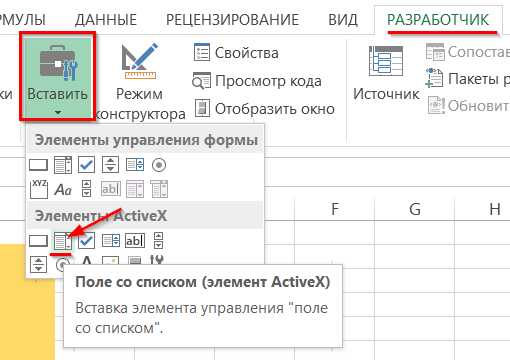Screen dimensions: 510x360
Task: Insert ActiveX text box abl
Action: tap(135, 240)
